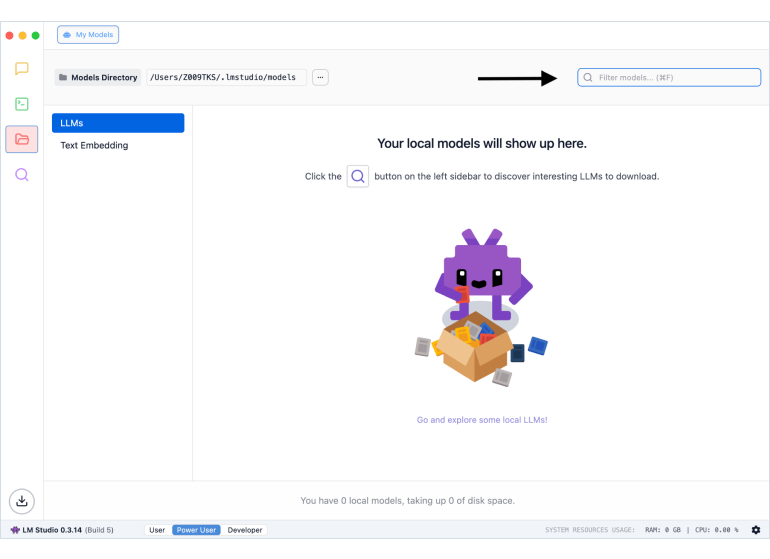770x559 pixels.
Task: Open the Chat section in sidebar
Action: coord(21,69)
